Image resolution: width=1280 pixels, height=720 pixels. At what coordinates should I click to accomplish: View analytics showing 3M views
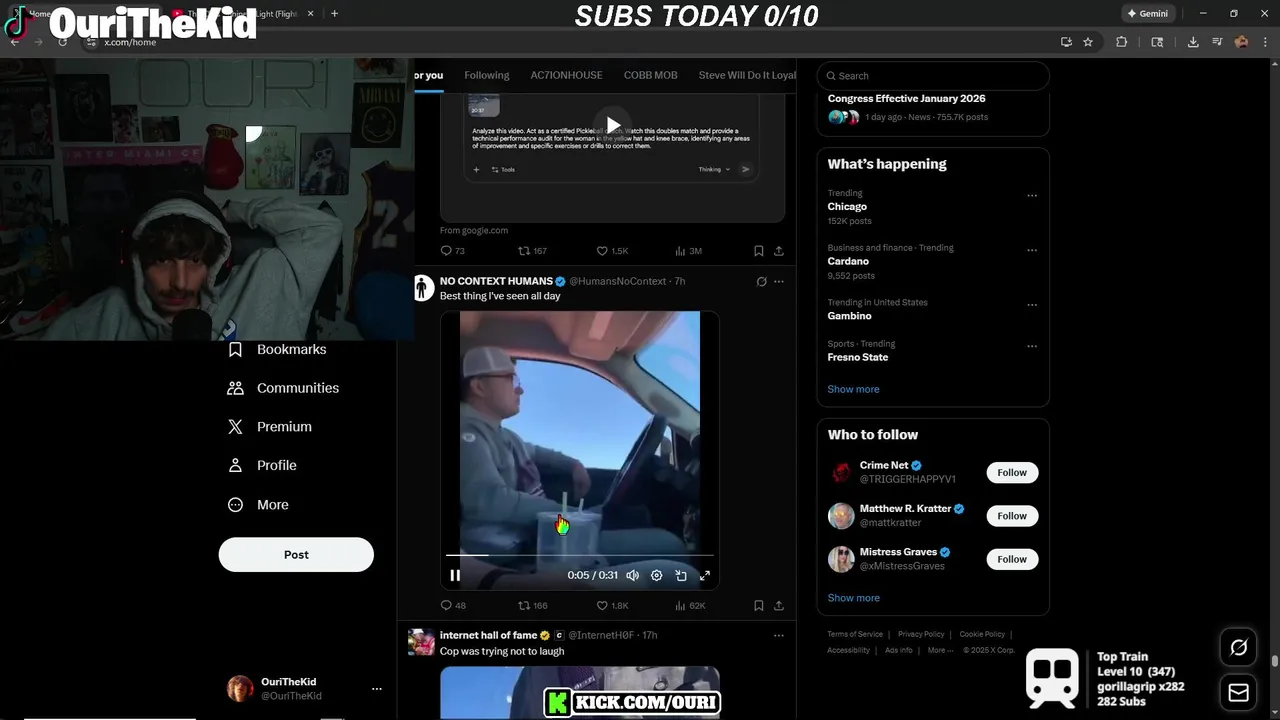tap(688, 251)
